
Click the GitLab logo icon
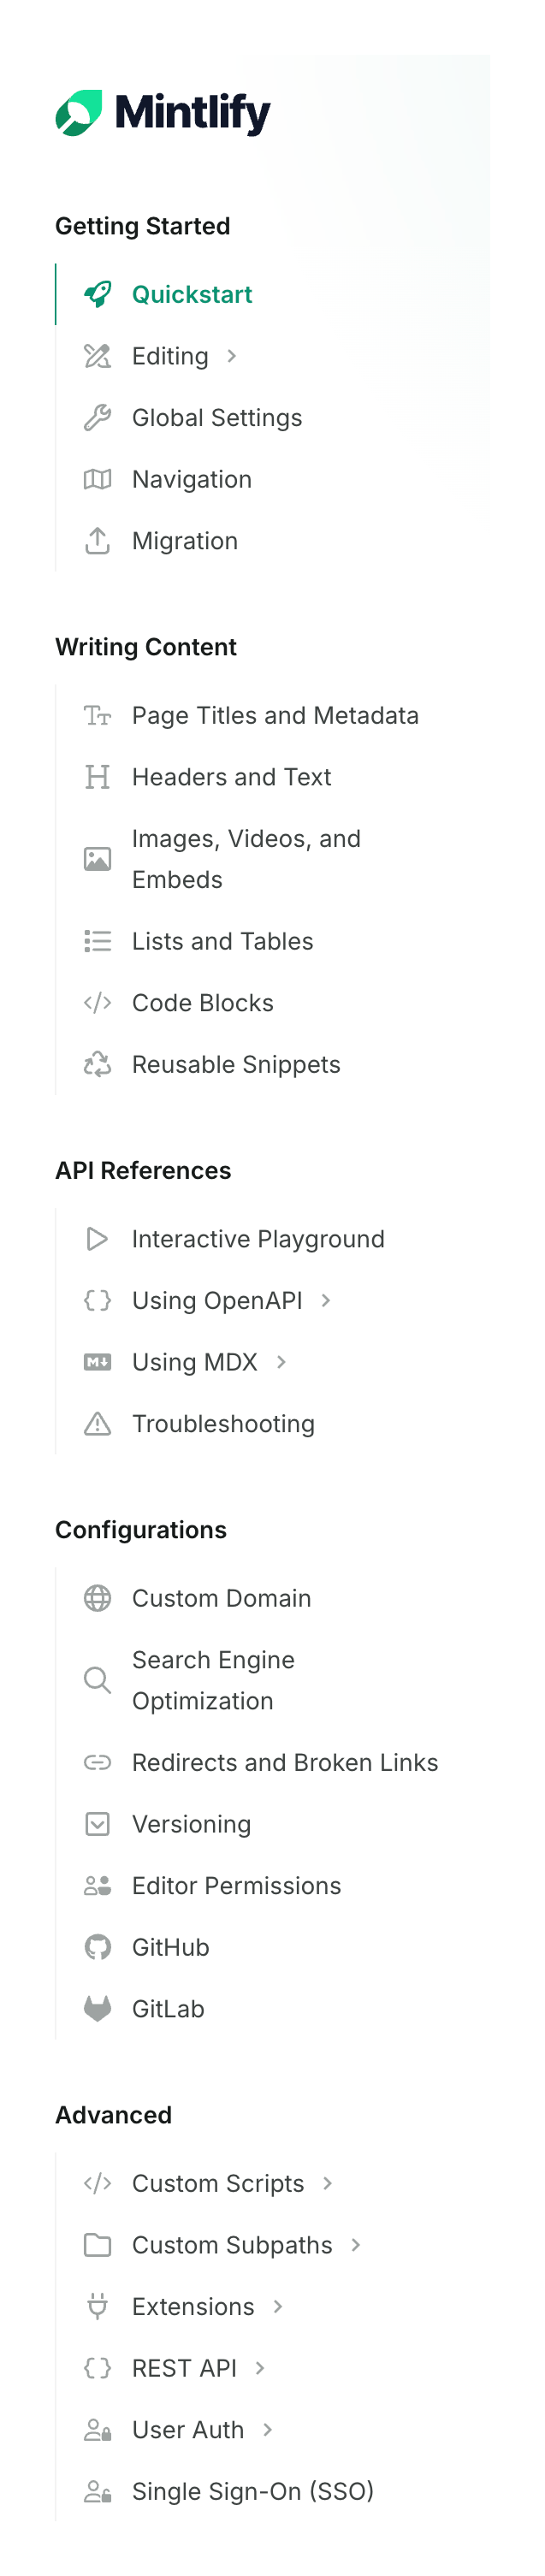click(x=97, y=2008)
